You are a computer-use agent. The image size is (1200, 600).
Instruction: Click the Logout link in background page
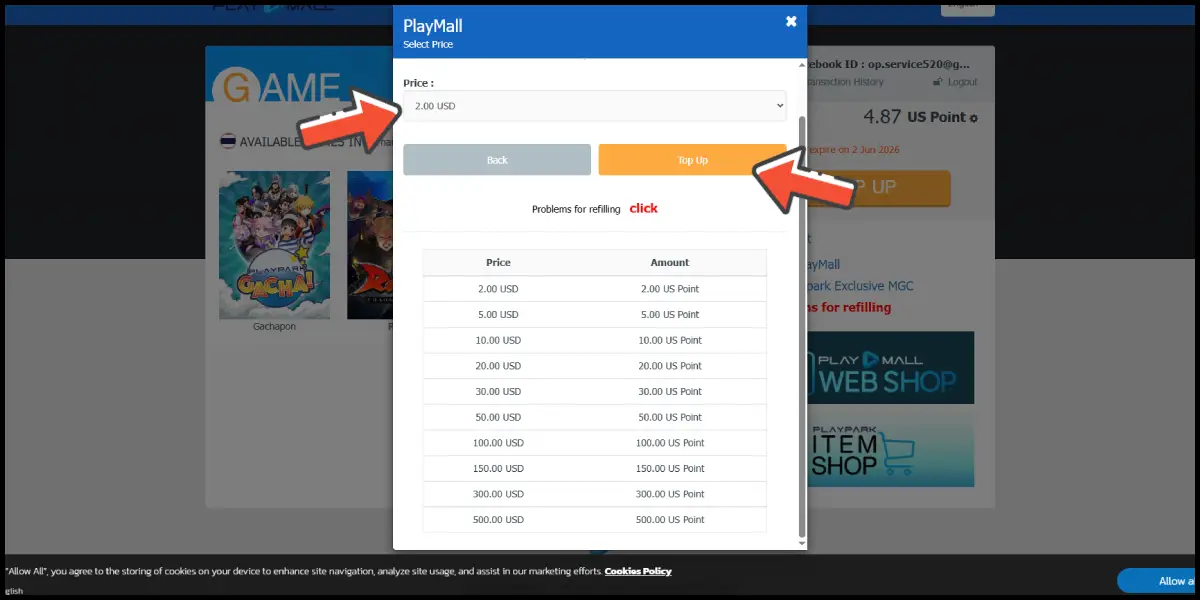point(956,82)
